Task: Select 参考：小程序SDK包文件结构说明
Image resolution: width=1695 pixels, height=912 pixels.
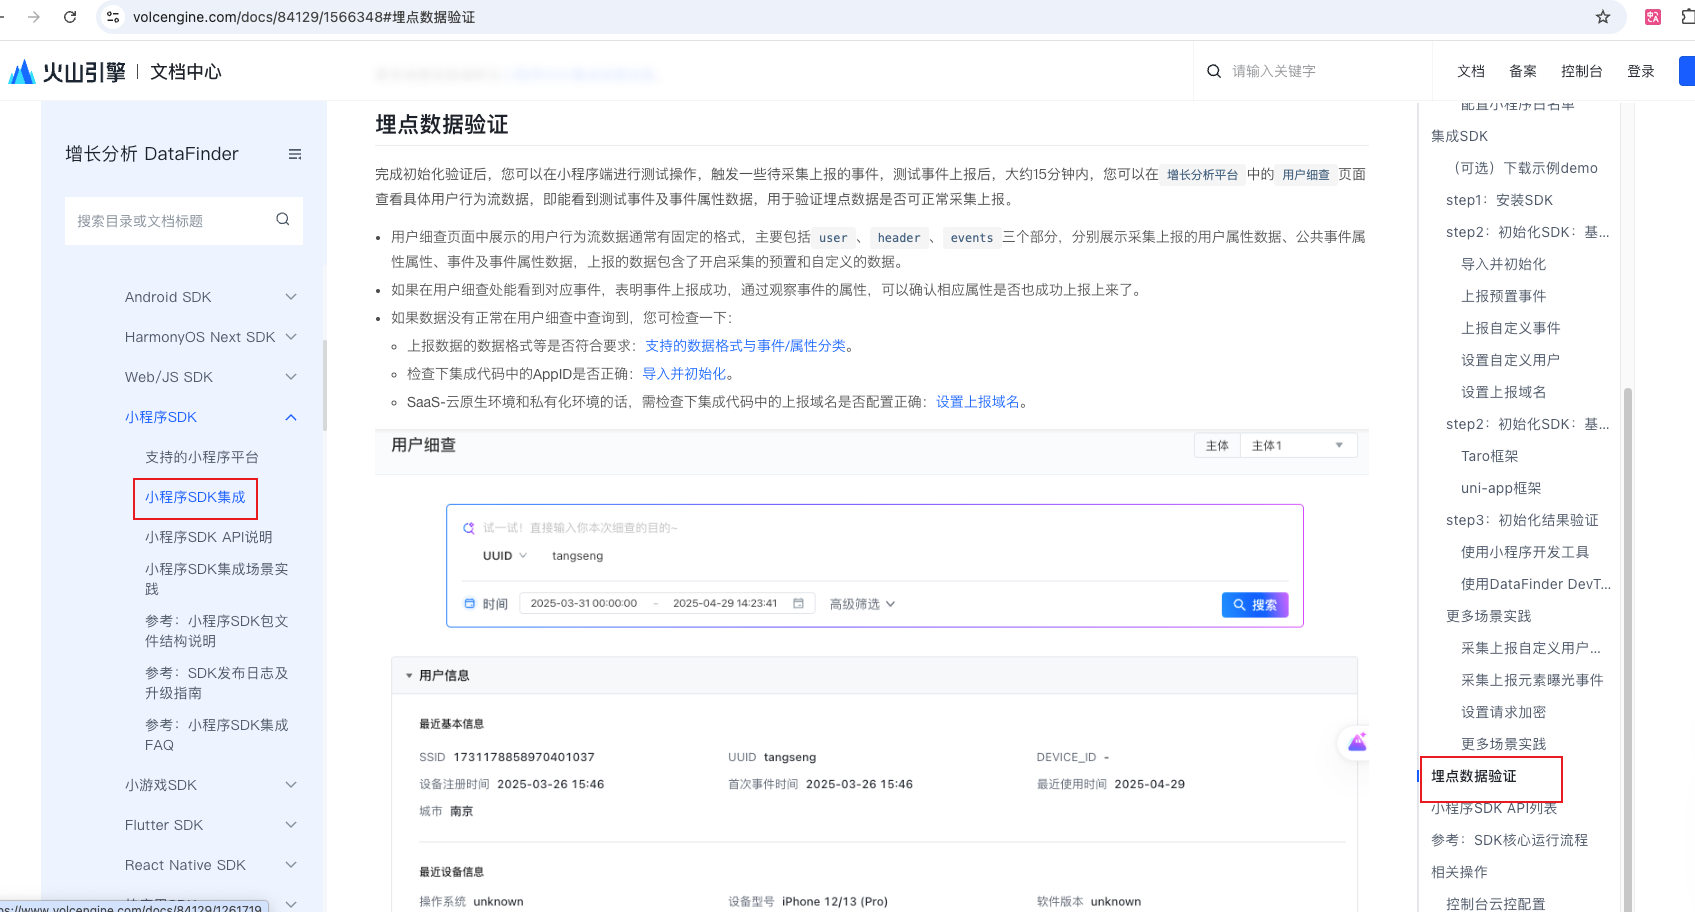Action: (217, 631)
